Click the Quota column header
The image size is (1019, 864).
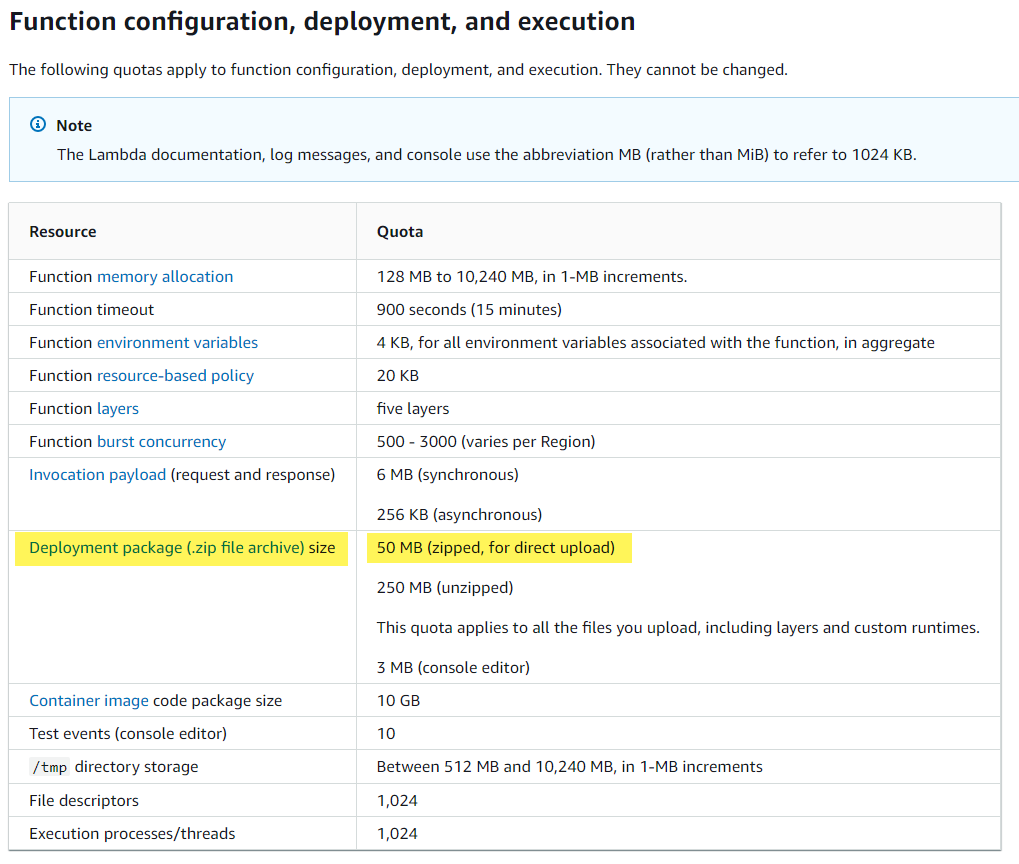pyautogui.click(x=400, y=232)
